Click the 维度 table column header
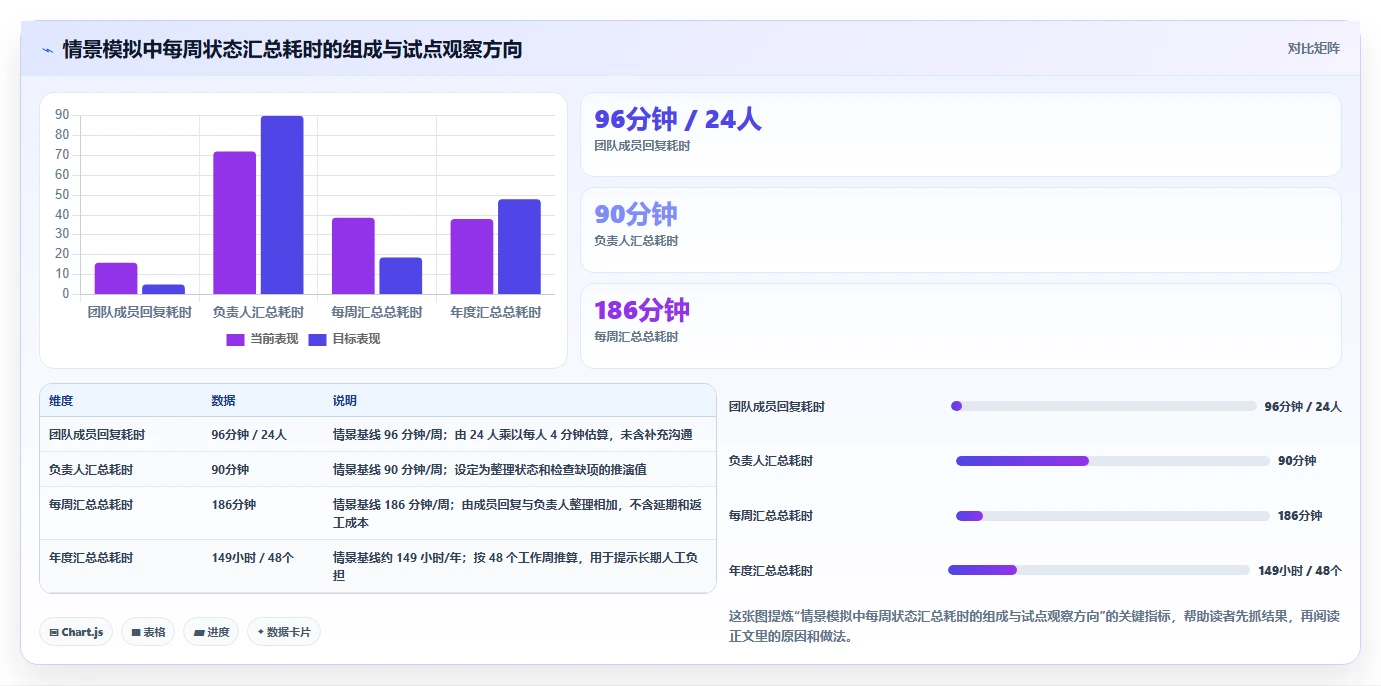This screenshot has width=1381, height=686. 61,401
